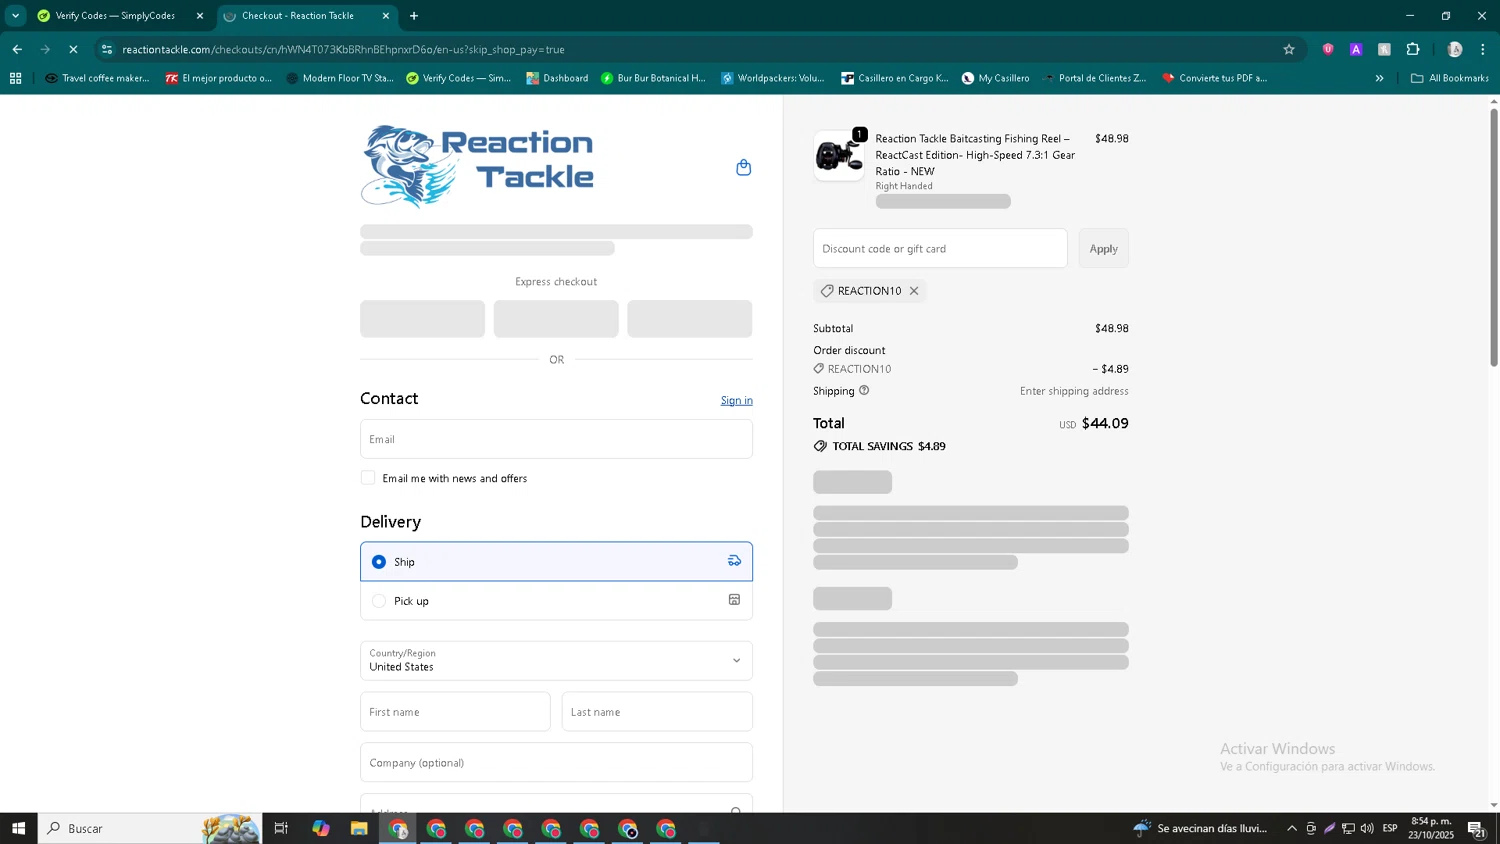This screenshot has height=844, width=1500.
Task: Open the Extensions puzzle icon
Action: (1413, 49)
